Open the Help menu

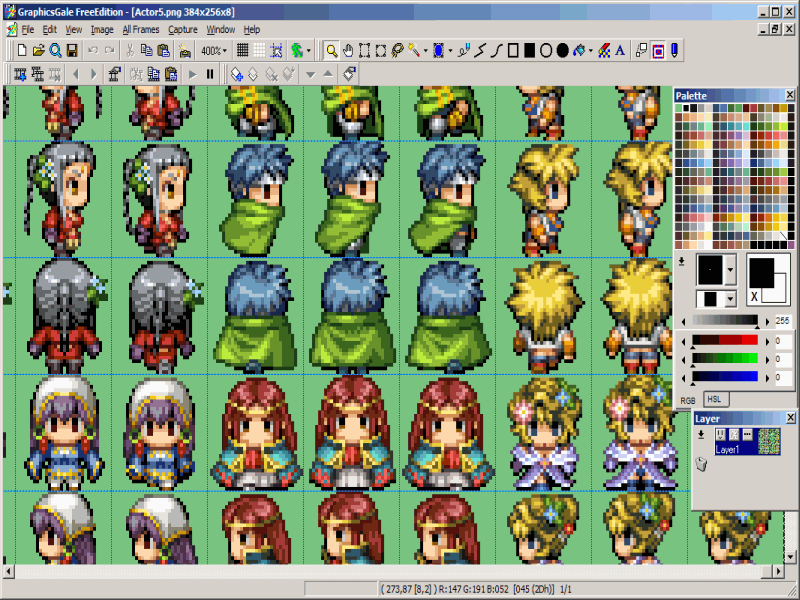pyautogui.click(x=252, y=30)
